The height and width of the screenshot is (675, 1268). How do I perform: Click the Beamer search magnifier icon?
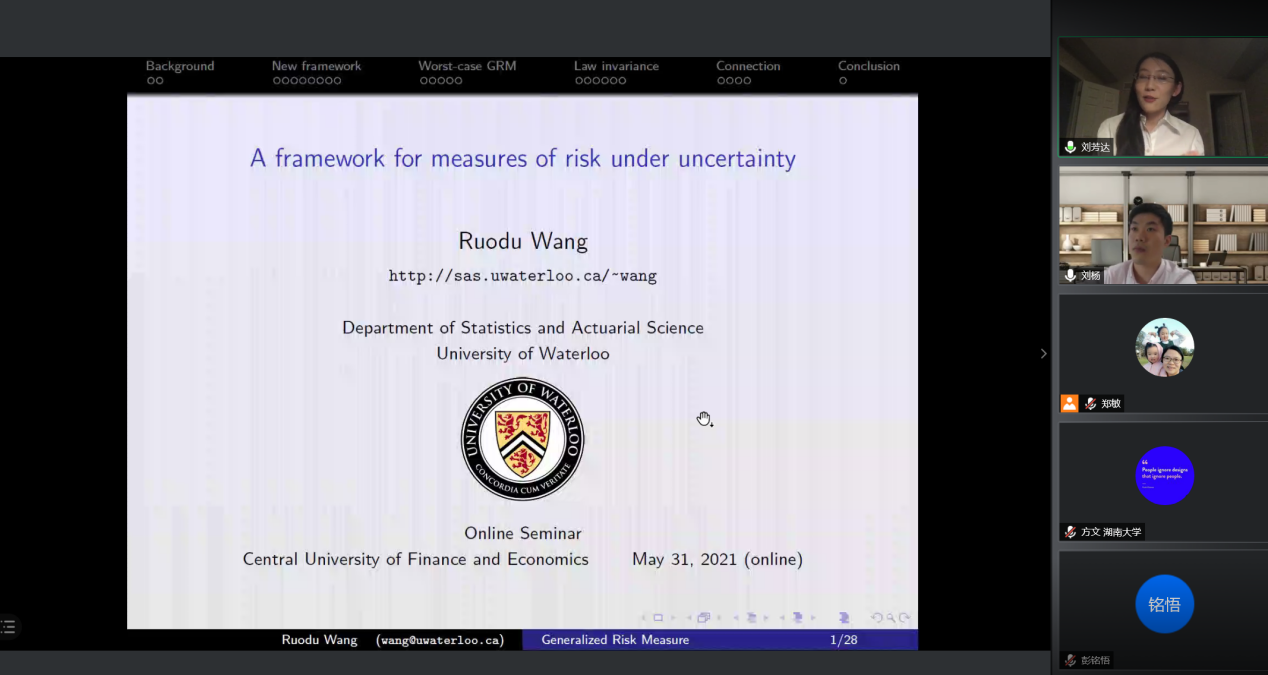tap(890, 618)
